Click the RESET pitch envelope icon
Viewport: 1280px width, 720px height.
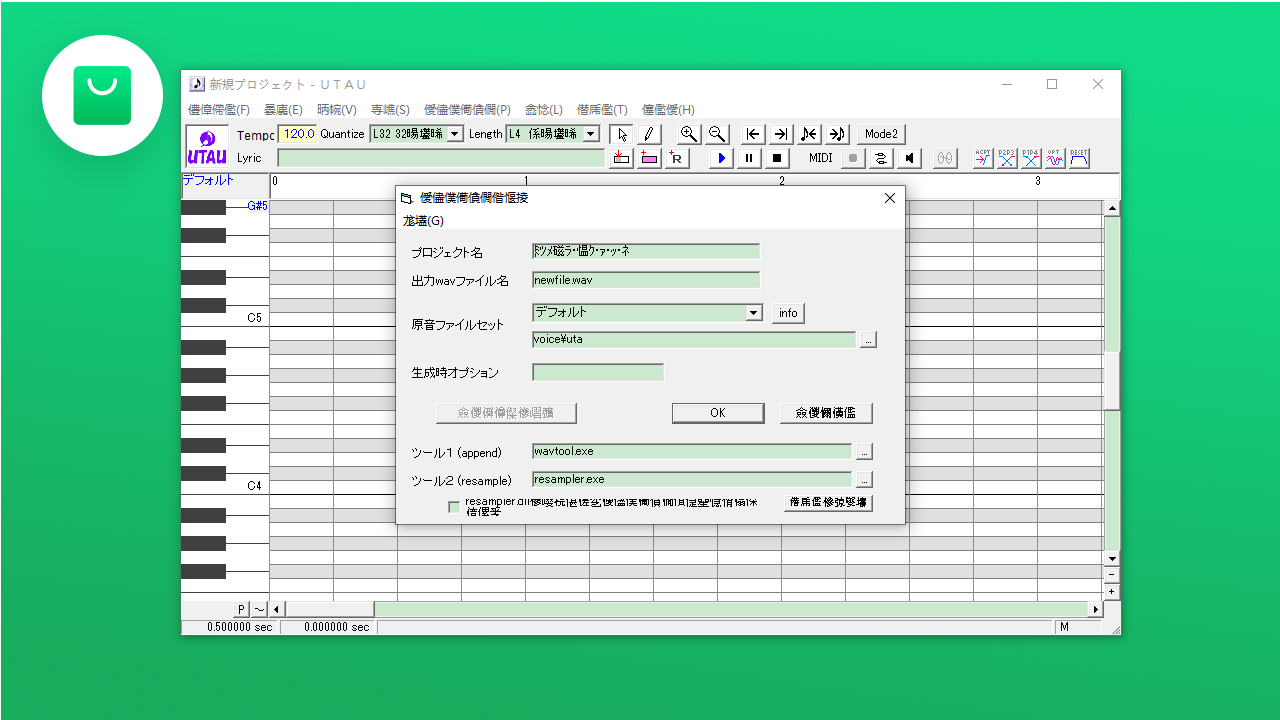1081,157
